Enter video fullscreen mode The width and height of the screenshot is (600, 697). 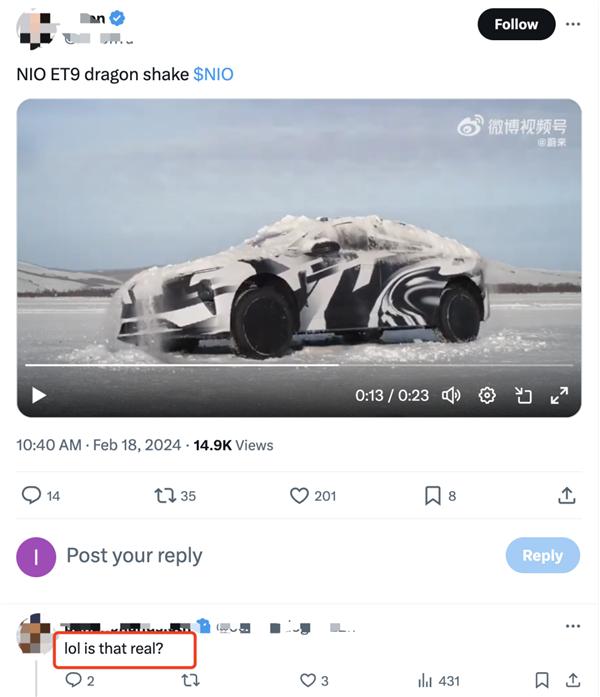tap(559, 395)
